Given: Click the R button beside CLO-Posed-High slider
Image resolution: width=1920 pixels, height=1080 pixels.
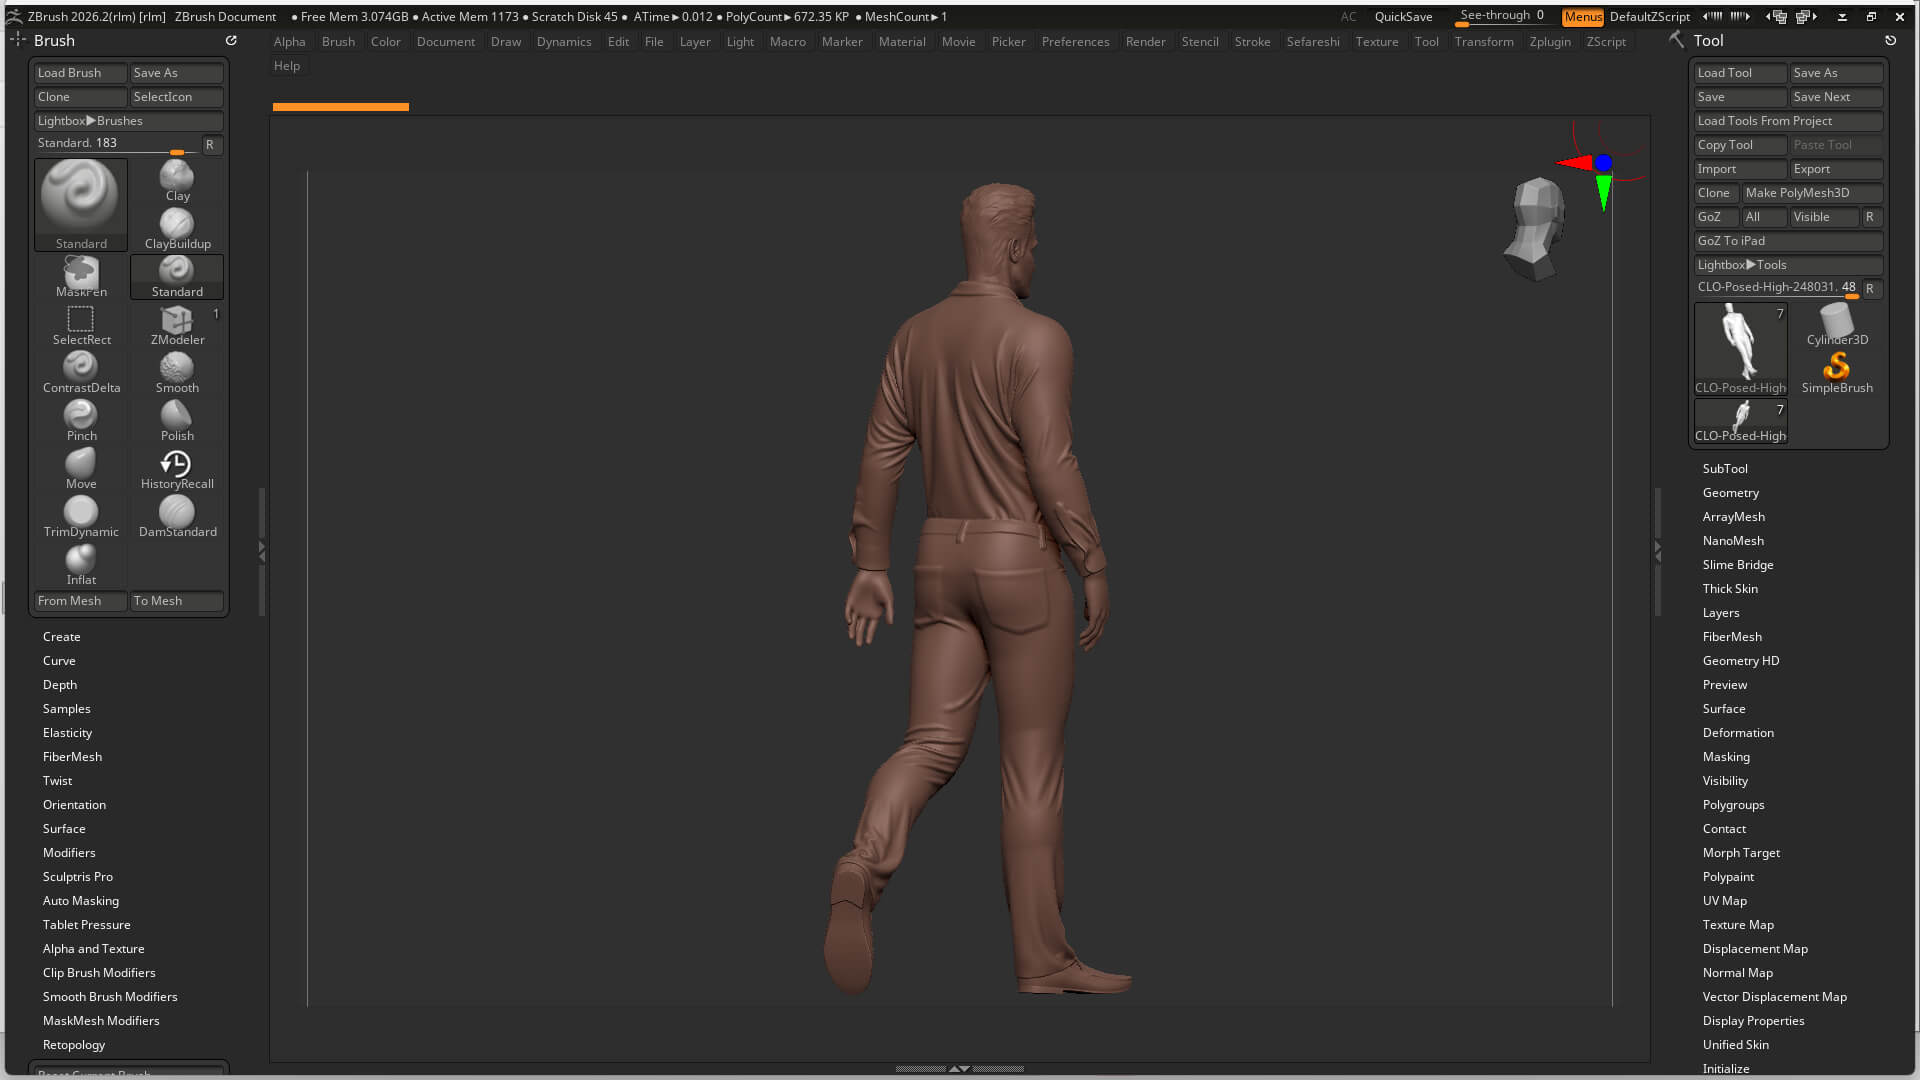Looking at the screenshot, I should 1870,289.
